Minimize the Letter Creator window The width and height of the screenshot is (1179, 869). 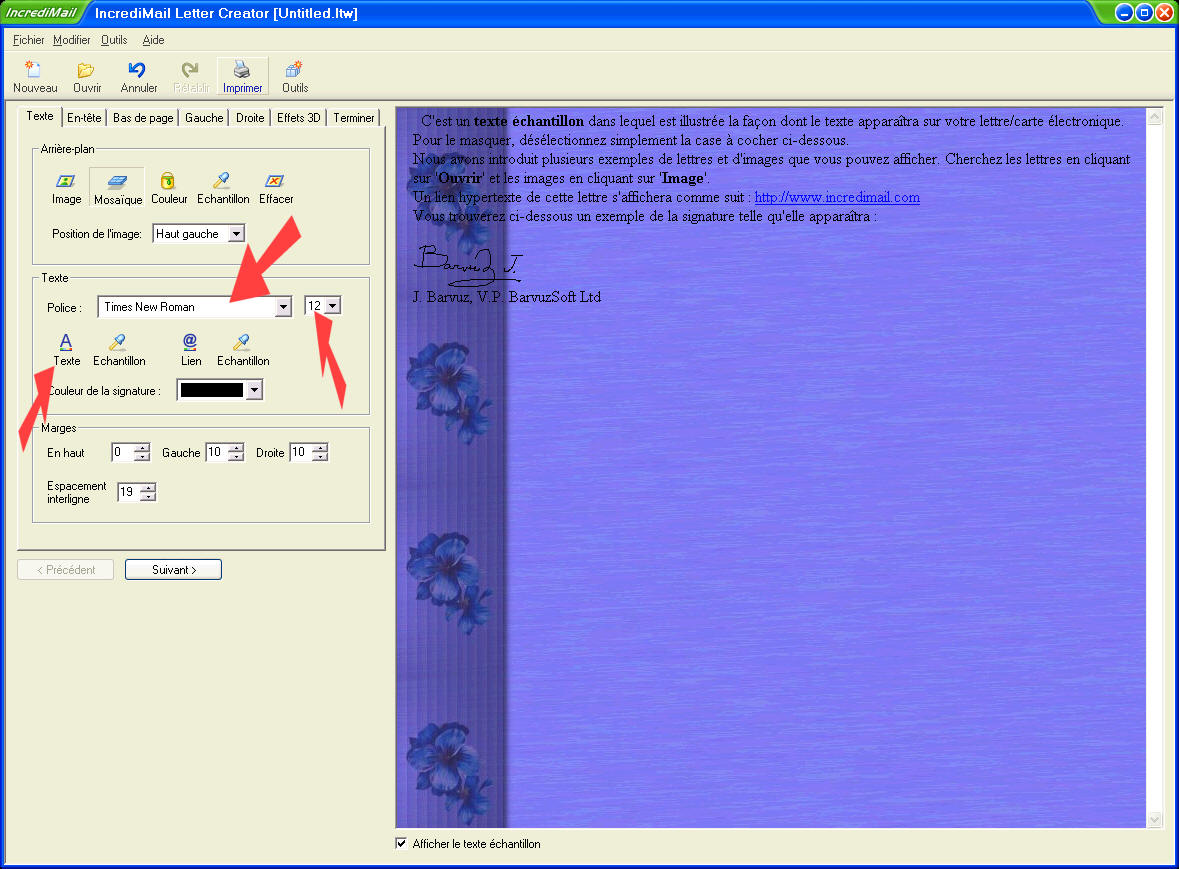click(1123, 13)
